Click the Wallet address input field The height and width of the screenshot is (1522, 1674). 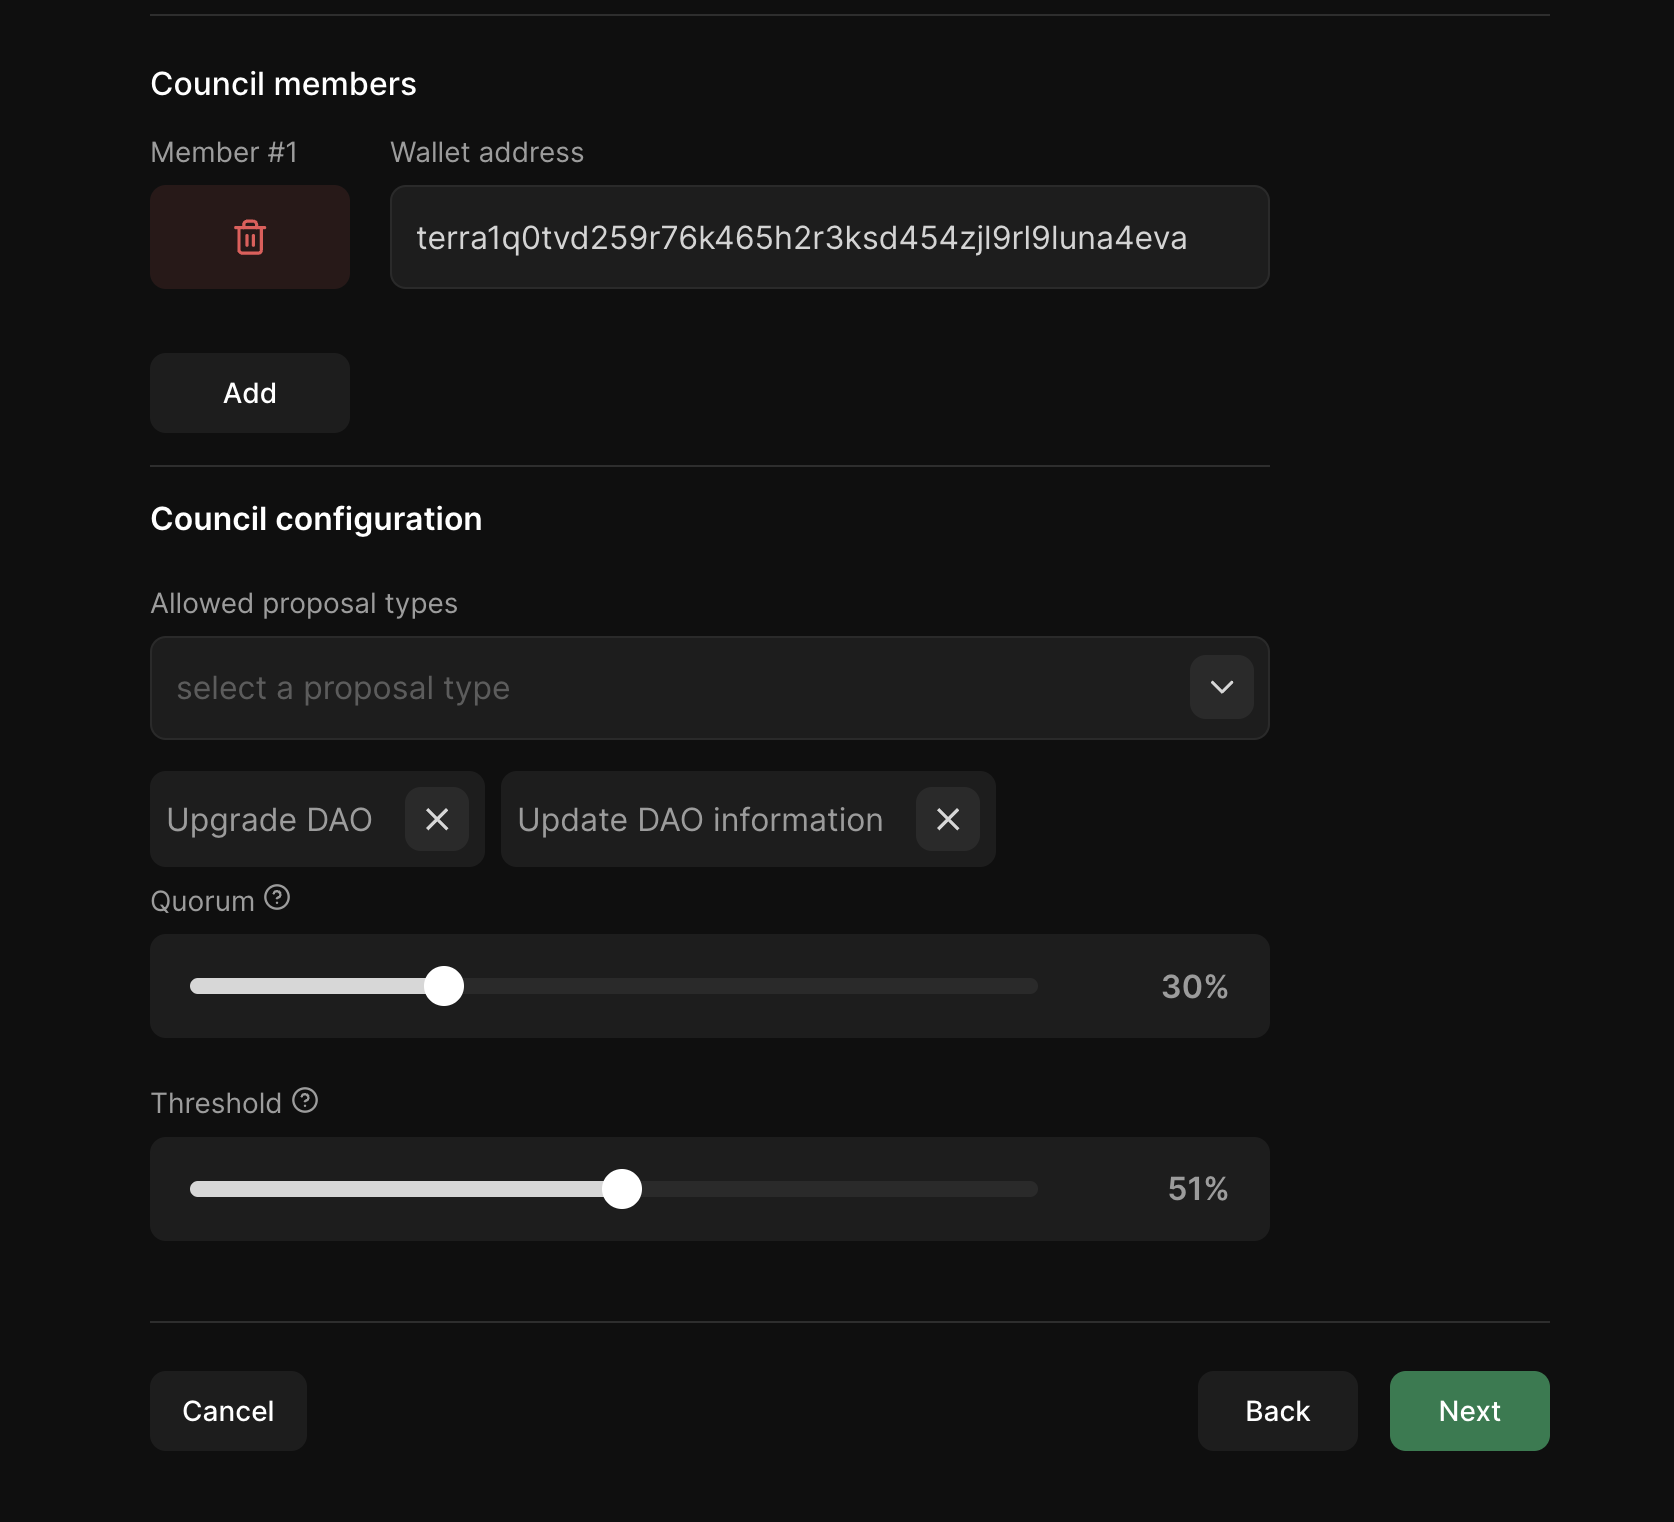point(828,237)
